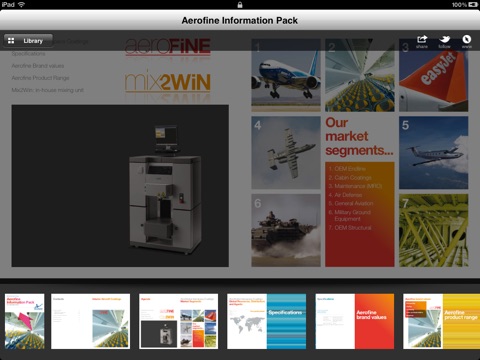Tap the small private plane image 5
480x360 pixels.
pyautogui.click(x=434, y=153)
